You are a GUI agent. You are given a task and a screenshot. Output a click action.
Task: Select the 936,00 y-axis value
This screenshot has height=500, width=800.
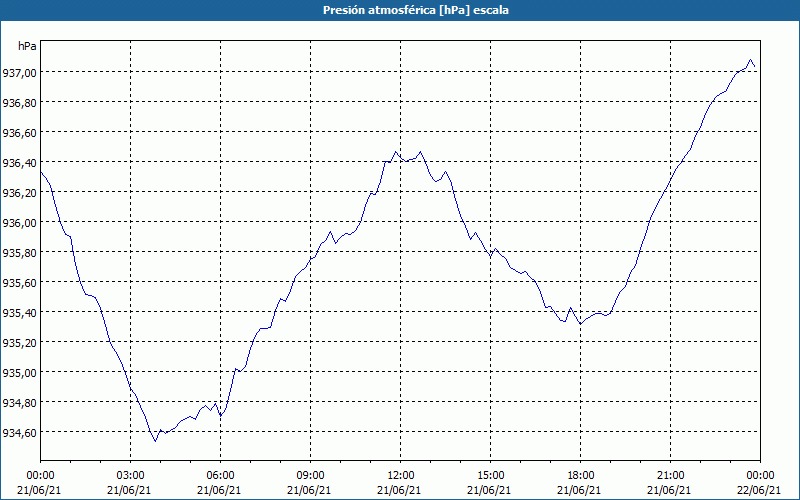(x=19, y=223)
